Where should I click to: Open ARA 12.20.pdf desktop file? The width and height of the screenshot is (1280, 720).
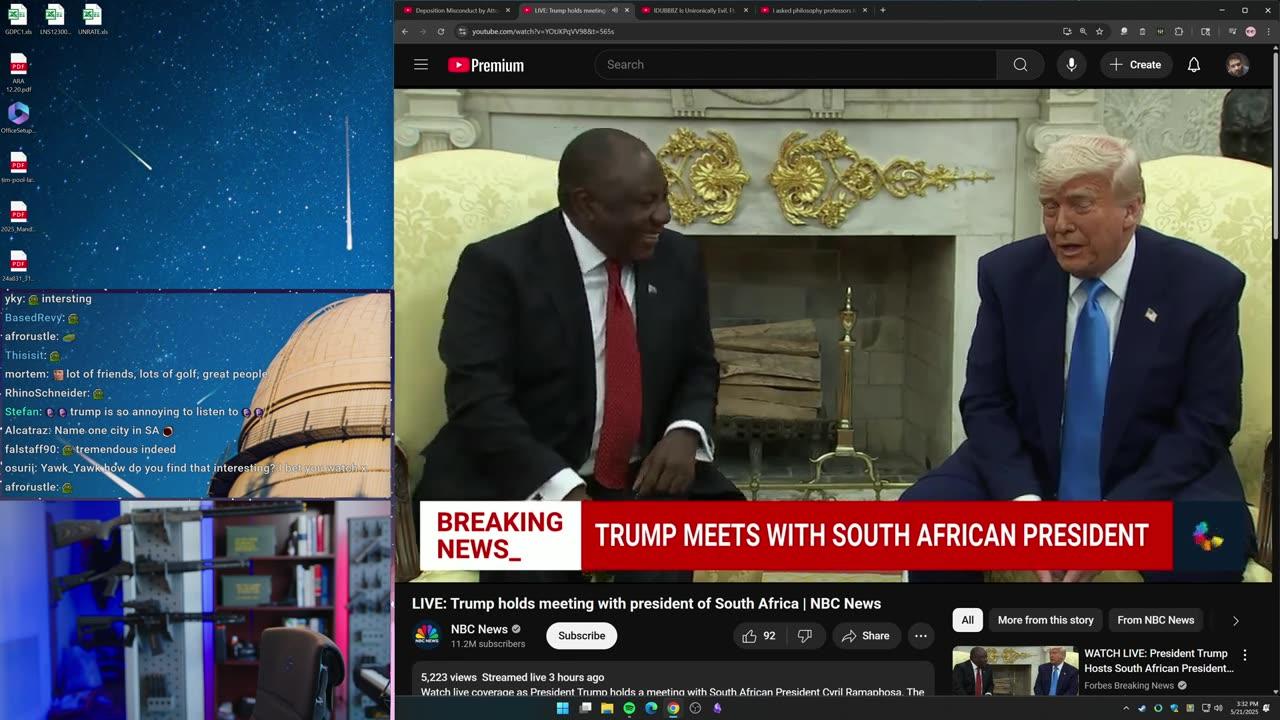pyautogui.click(x=18, y=72)
